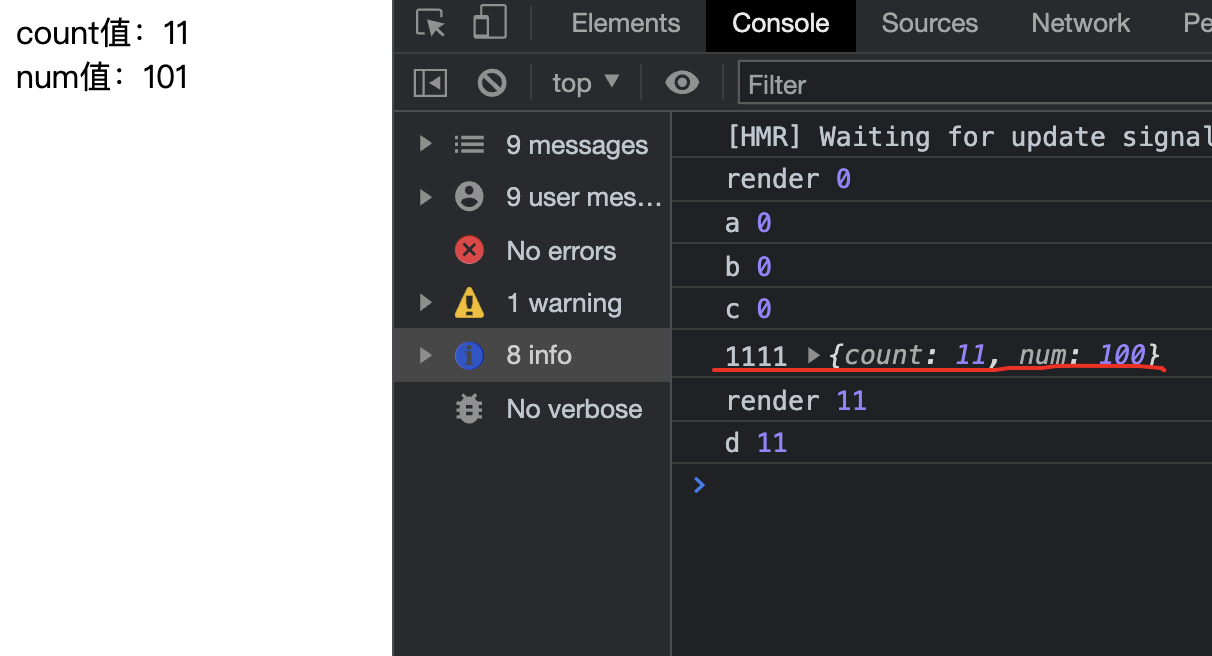Toggle the device toolbar icon
This screenshot has width=1212, height=656.
(x=490, y=23)
